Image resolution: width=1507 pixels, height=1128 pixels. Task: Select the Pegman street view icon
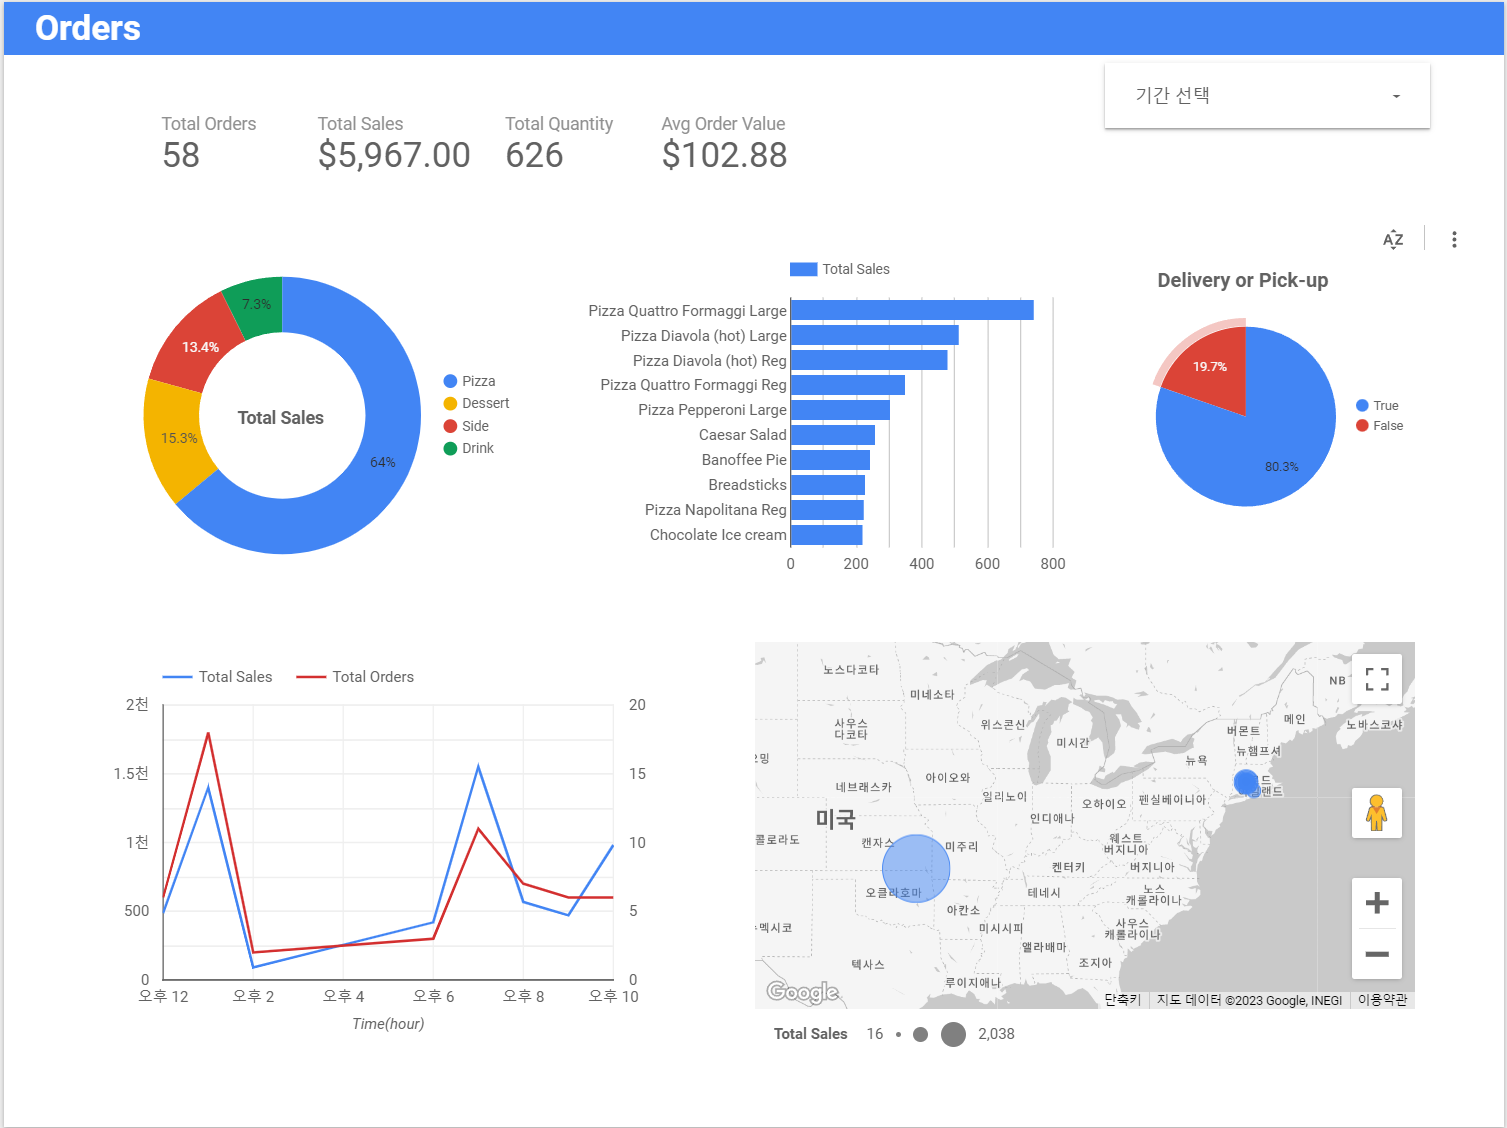pyautogui.click(x=1377, y=813)
